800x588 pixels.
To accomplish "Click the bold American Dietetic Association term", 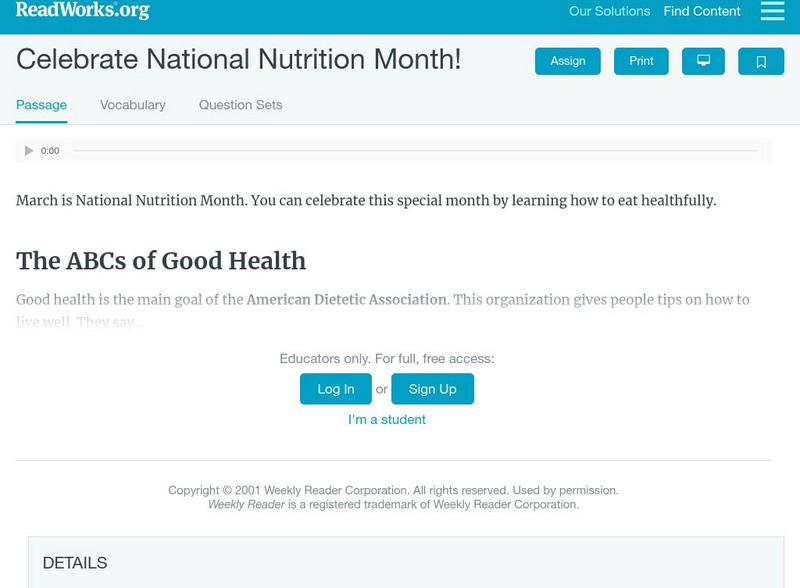I will [x=346, y=300].
